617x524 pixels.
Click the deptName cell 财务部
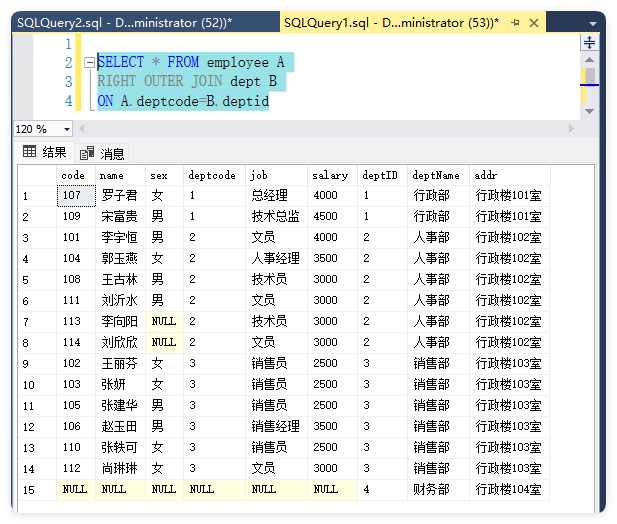click(x=438, y=490)
